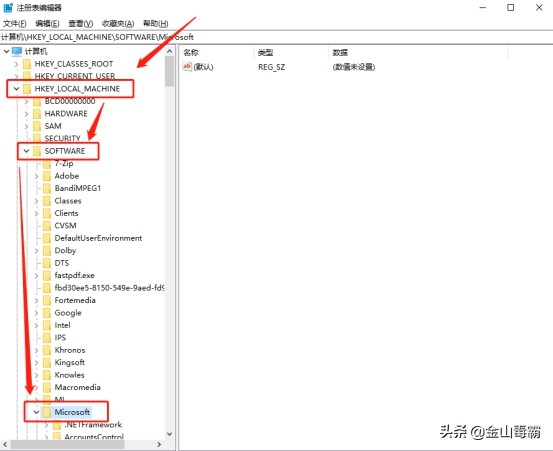Expand the Fortemedia key
This screenshot has width=553, height=451.
coord(36,300)
